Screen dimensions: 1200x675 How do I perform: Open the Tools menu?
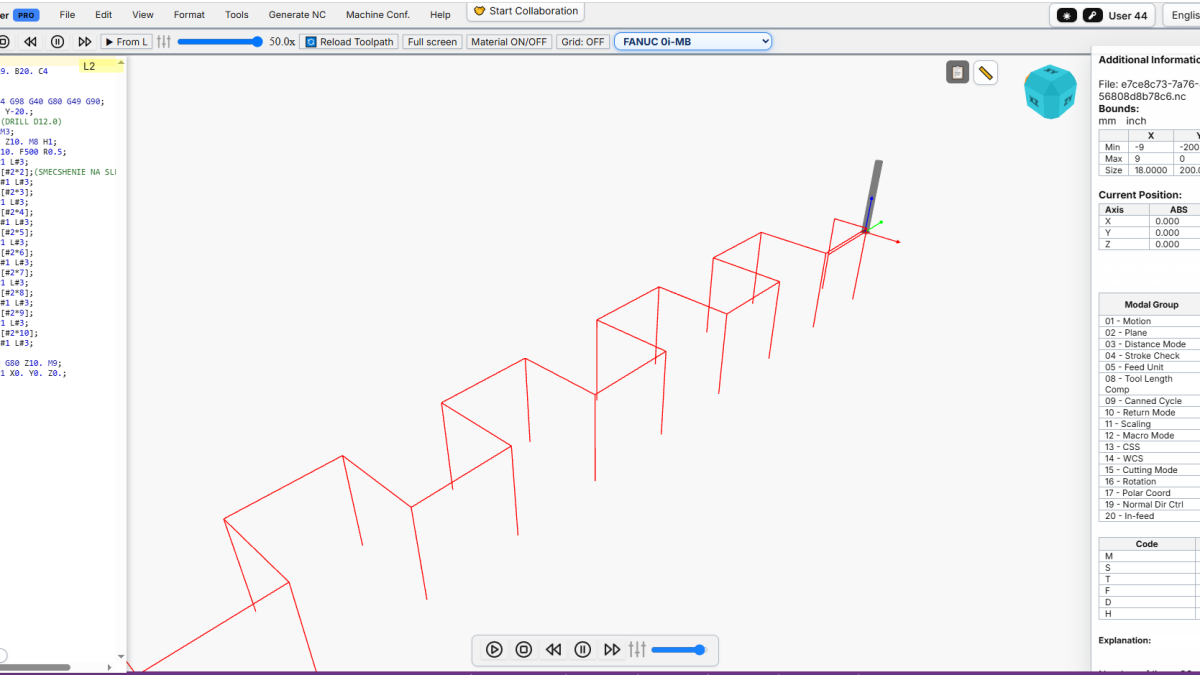pyautogui.click(x=237, y=15)
